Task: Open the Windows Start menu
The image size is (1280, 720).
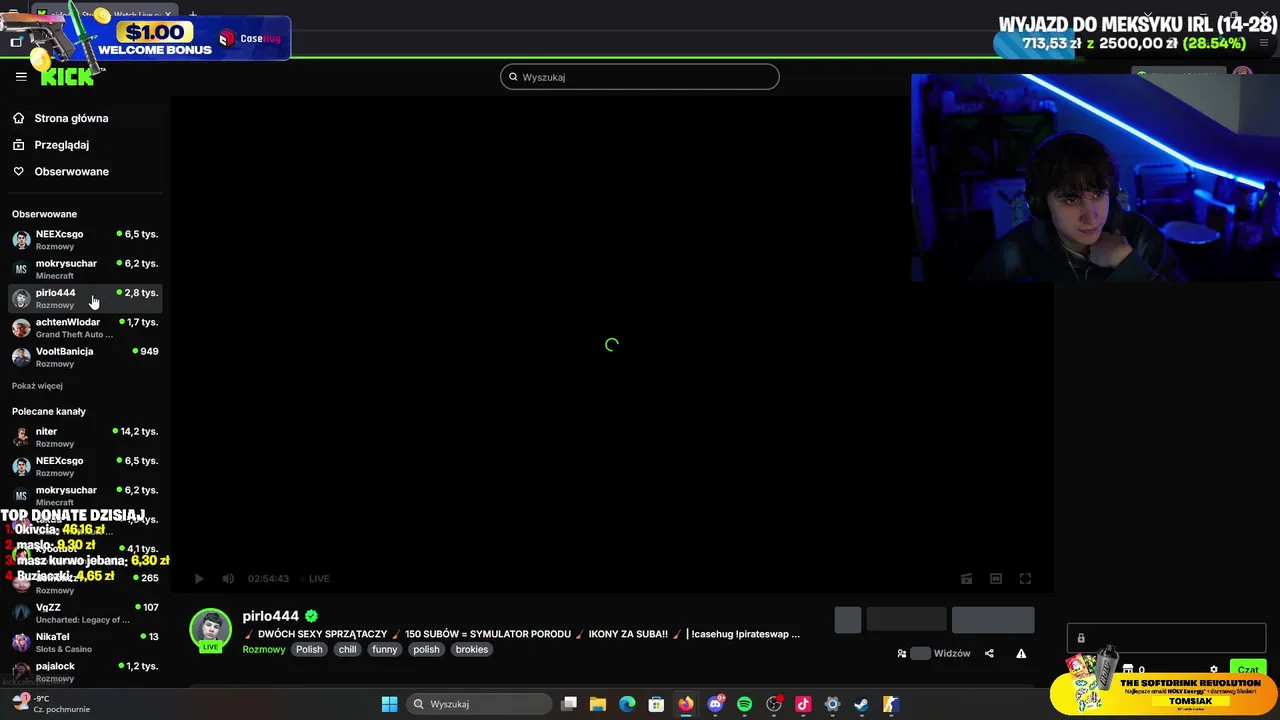Action: pyautogui.click(x=390, y=704)
